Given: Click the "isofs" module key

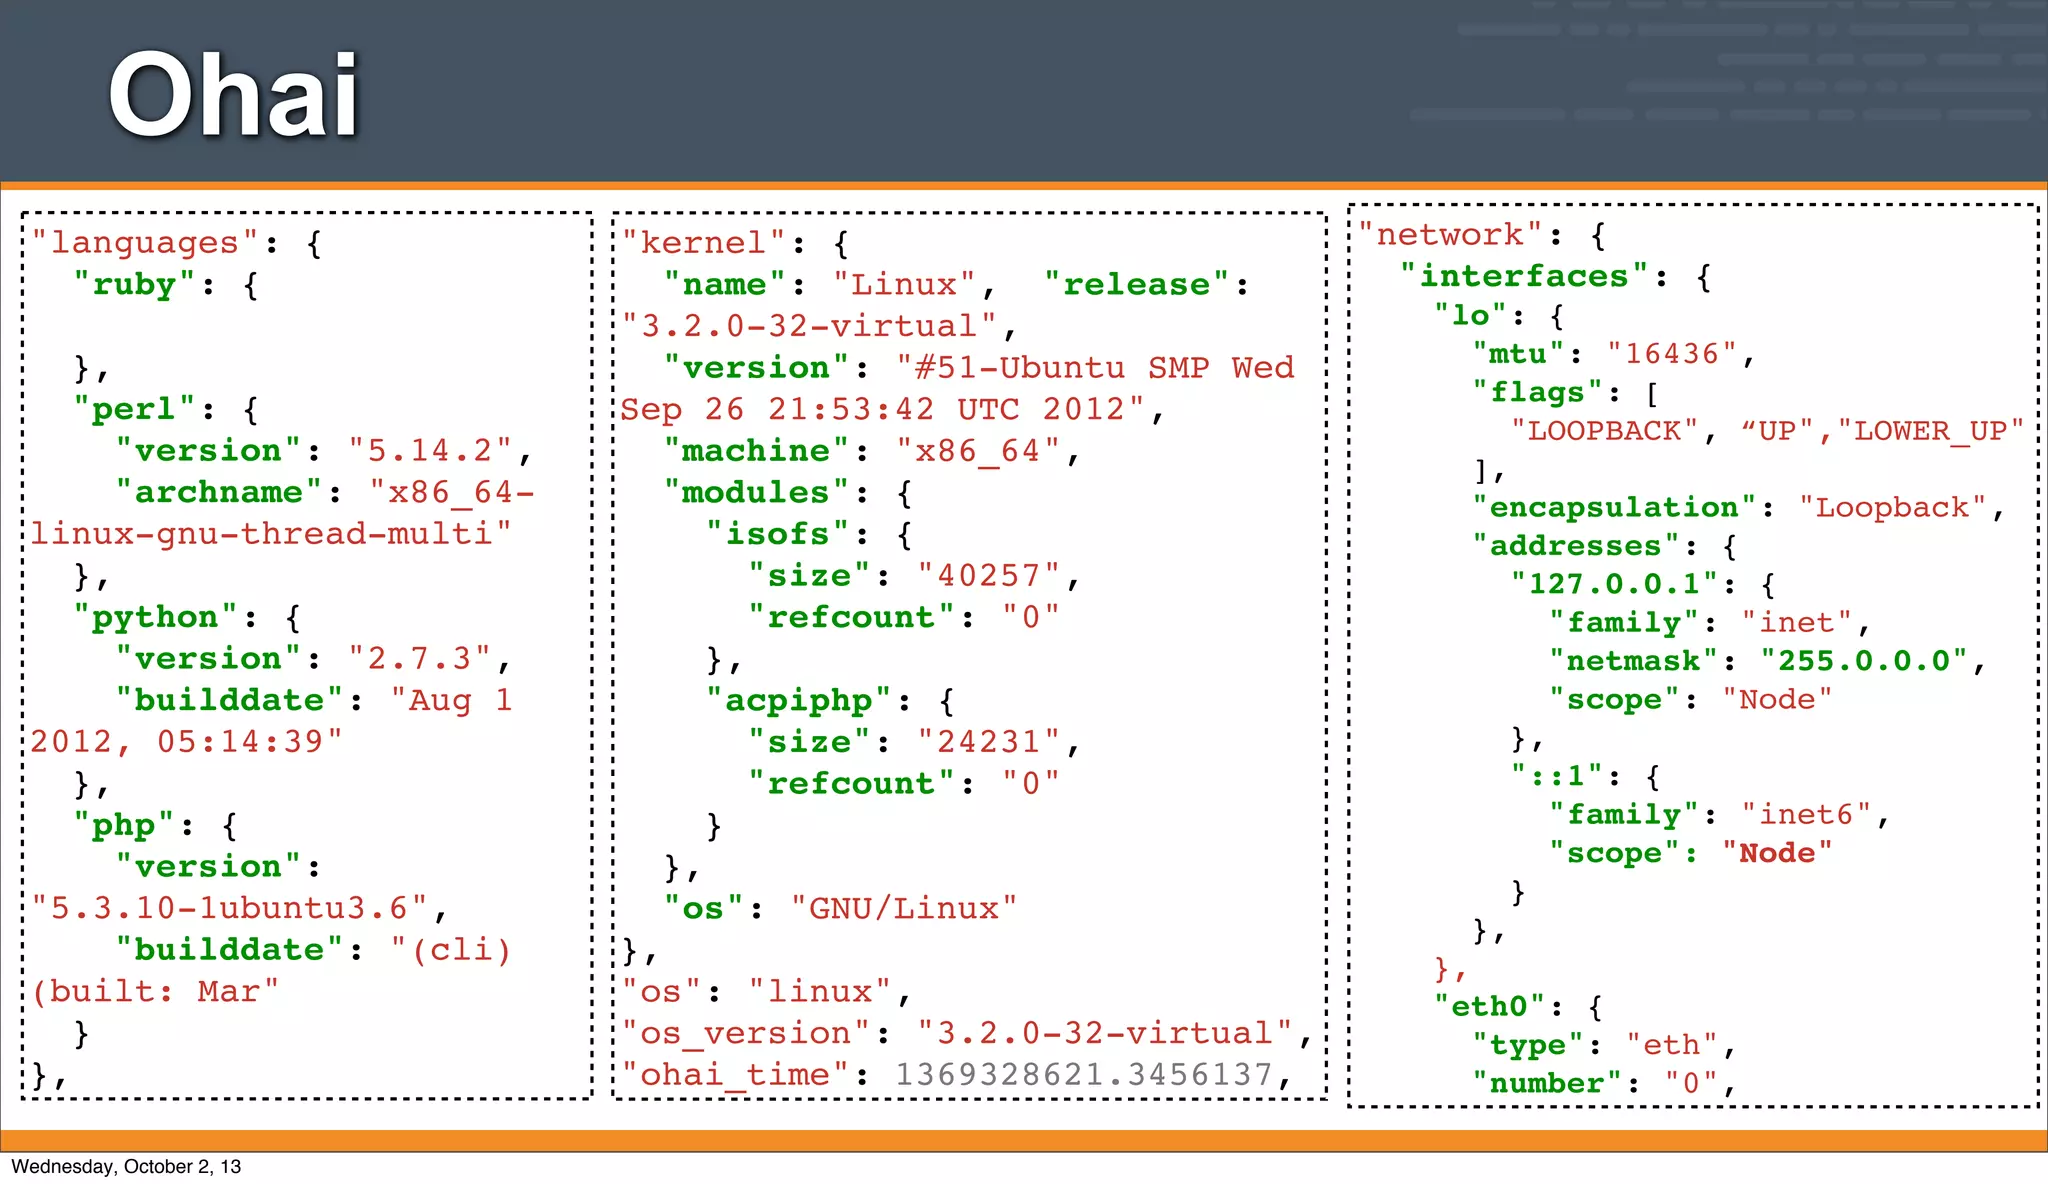Looking at the screenshot, I should (777, 534).
